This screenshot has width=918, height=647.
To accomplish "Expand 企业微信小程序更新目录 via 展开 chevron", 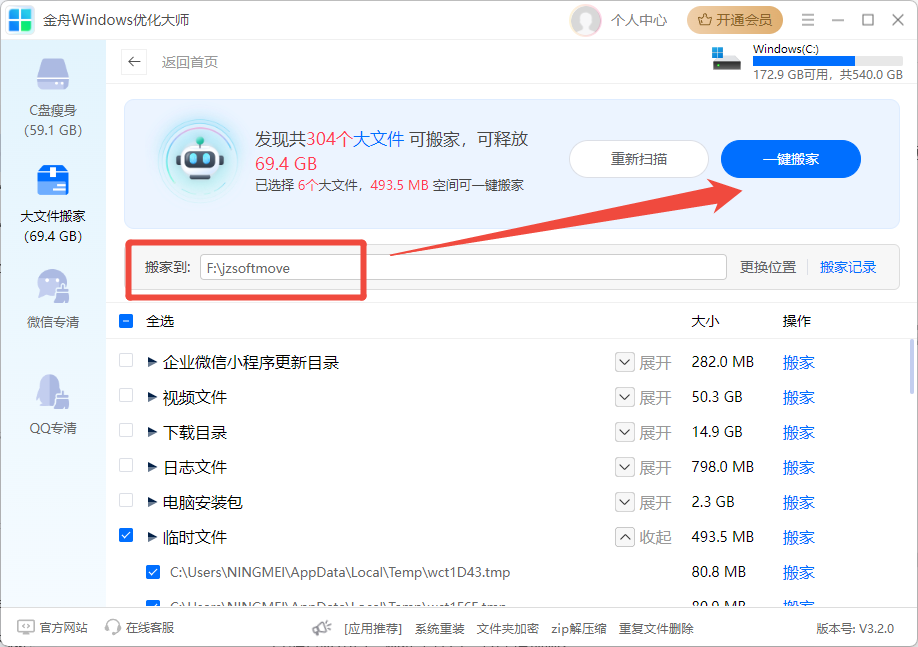I will [x=625, y=362].
